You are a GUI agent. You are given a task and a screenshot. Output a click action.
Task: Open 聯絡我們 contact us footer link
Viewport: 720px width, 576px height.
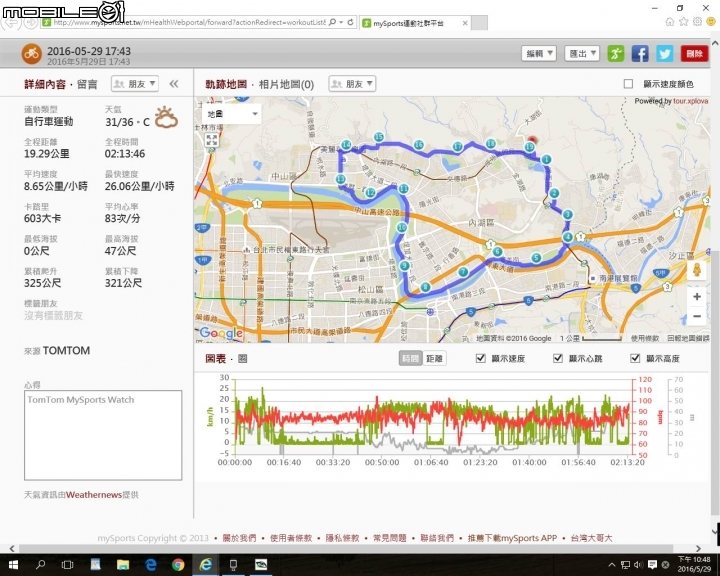pyautogui.click(x=437, y=538)
